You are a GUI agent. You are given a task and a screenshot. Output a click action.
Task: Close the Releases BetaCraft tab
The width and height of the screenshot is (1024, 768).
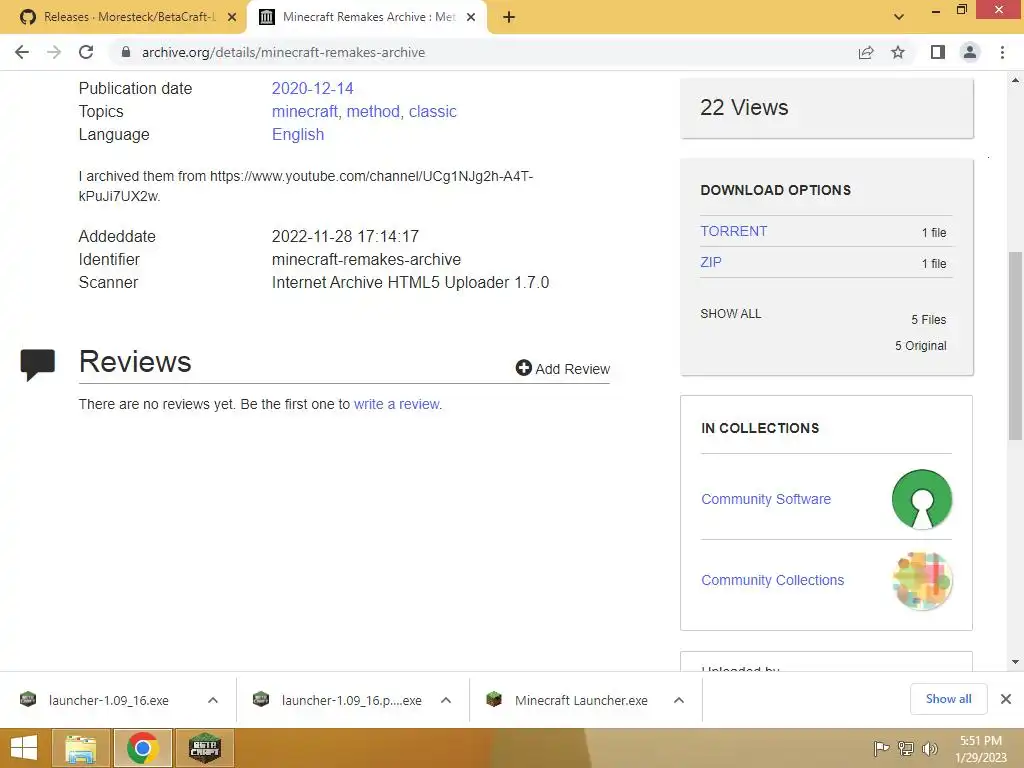click(x=232, y=18)
